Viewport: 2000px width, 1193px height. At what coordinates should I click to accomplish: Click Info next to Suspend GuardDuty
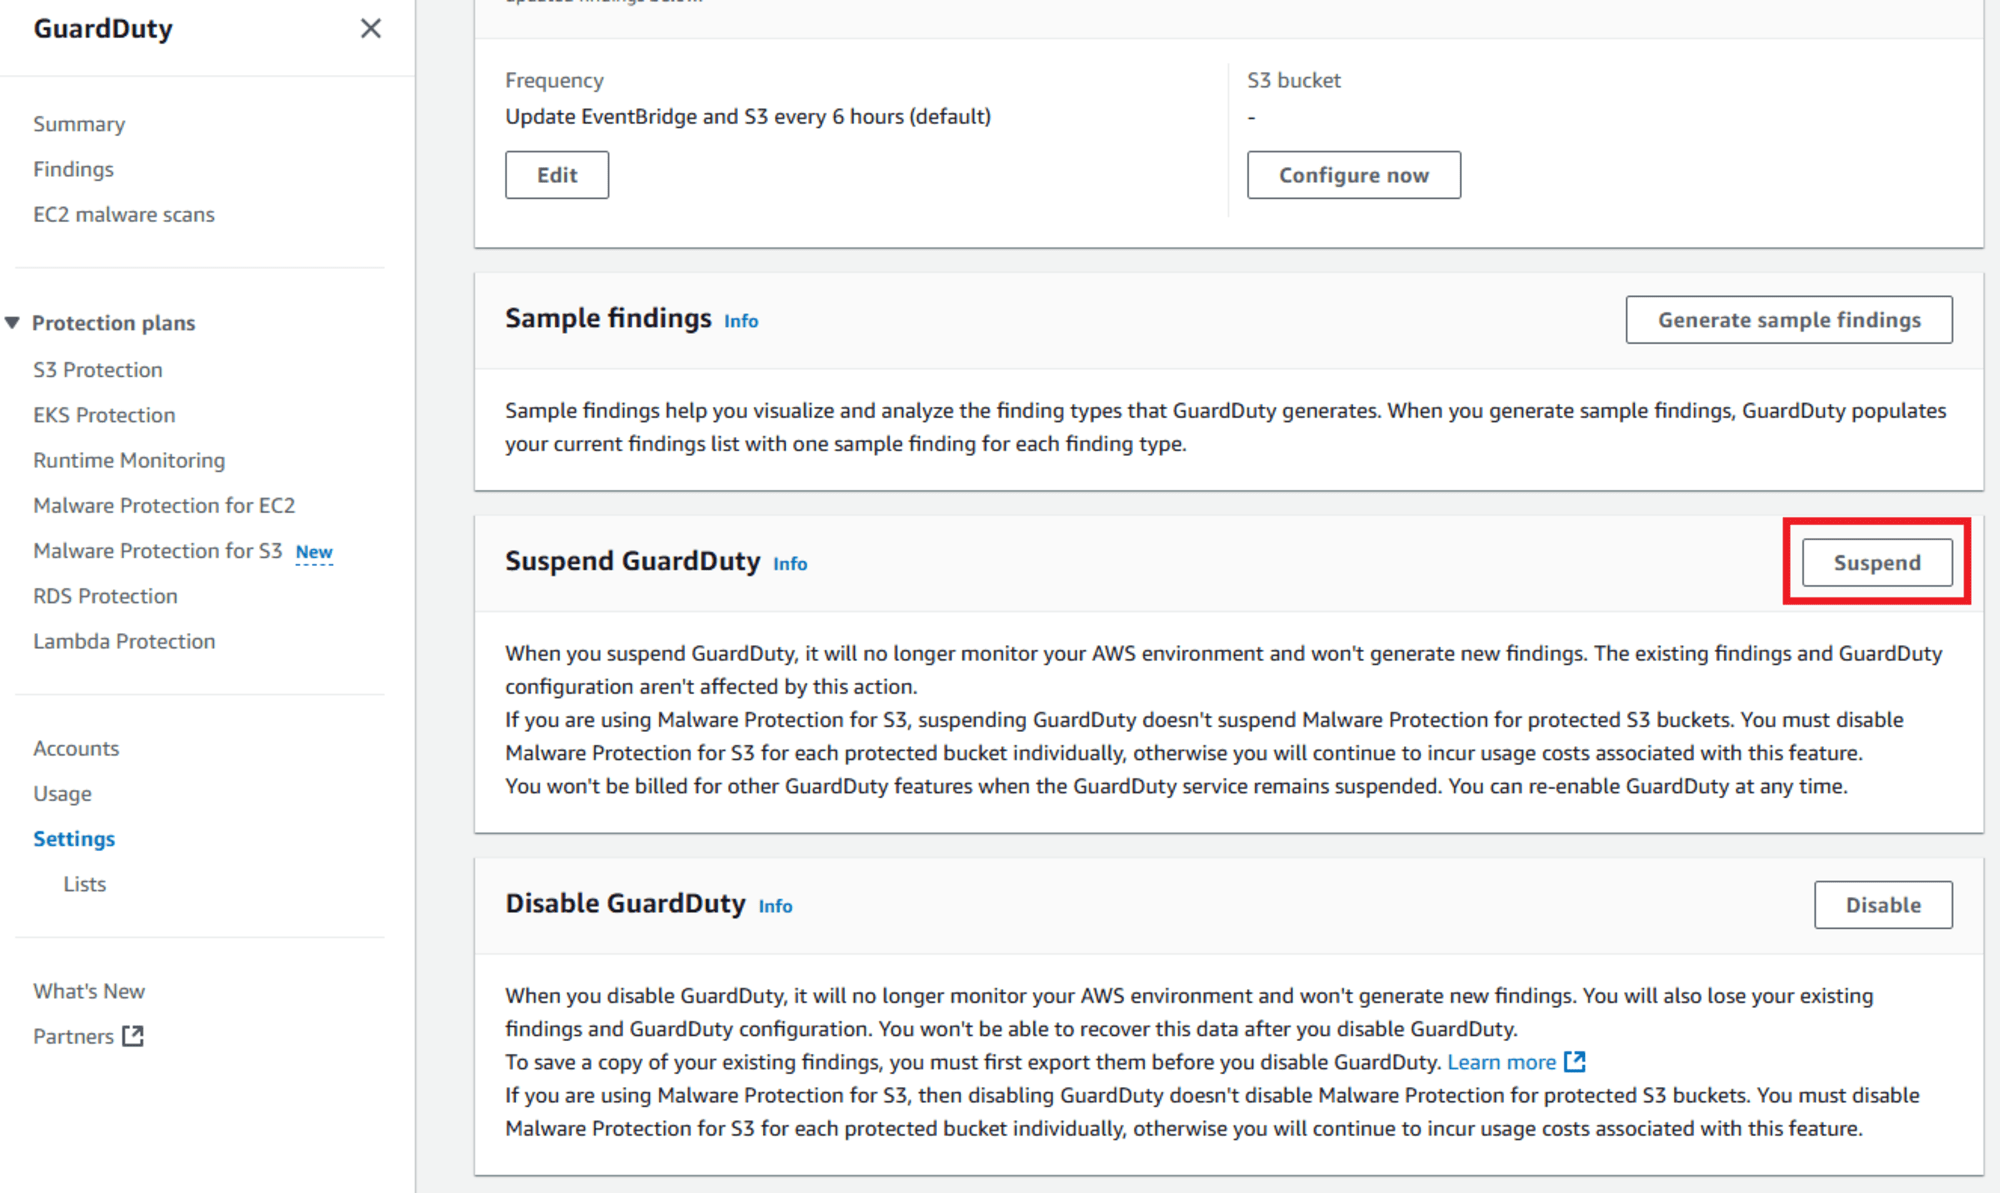[789, 563]
